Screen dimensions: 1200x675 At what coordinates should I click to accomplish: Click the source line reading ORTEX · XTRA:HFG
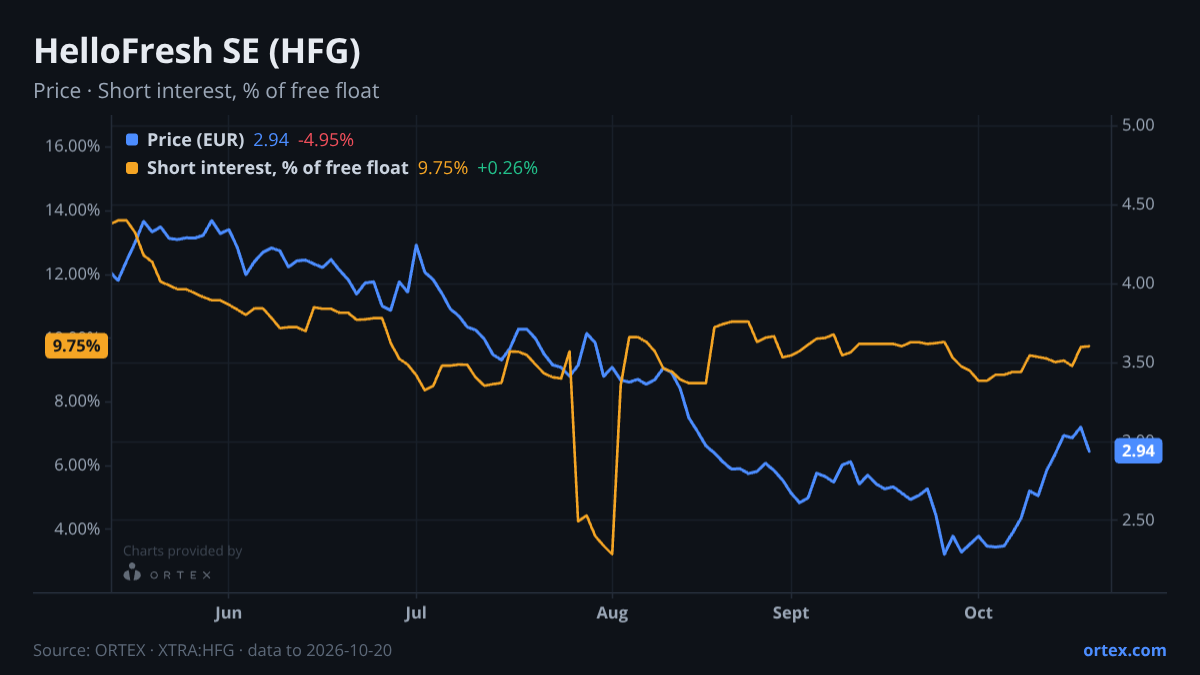(x=212, y=650)
